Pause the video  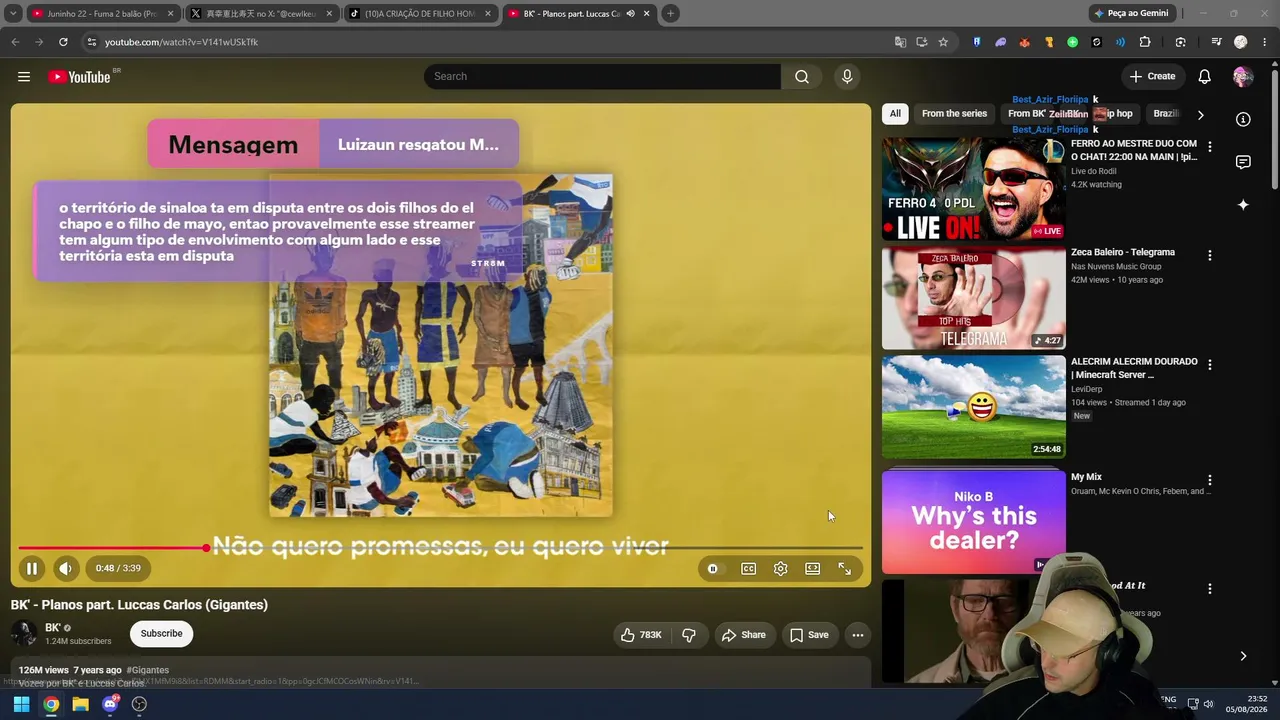(32, 569)
